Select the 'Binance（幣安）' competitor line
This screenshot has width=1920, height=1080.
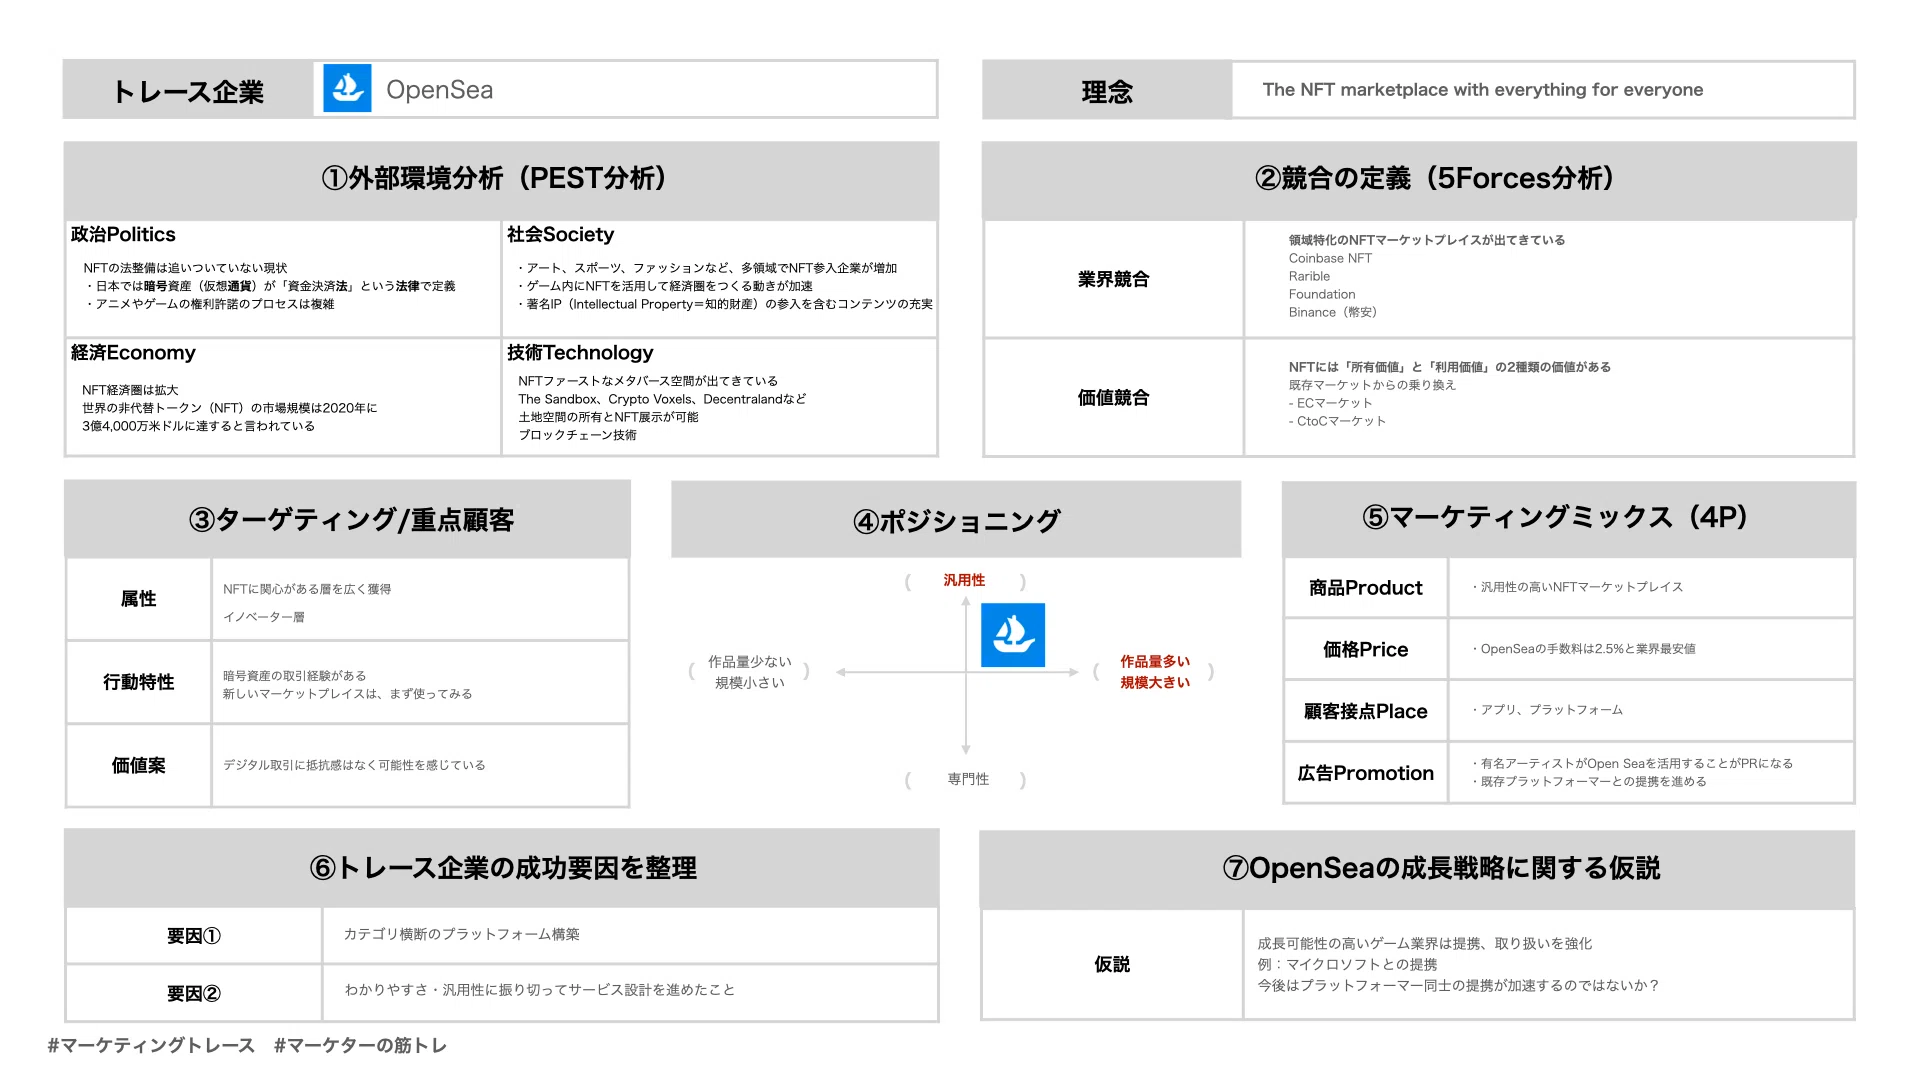pyautogui.click(x=1333, y=312)
